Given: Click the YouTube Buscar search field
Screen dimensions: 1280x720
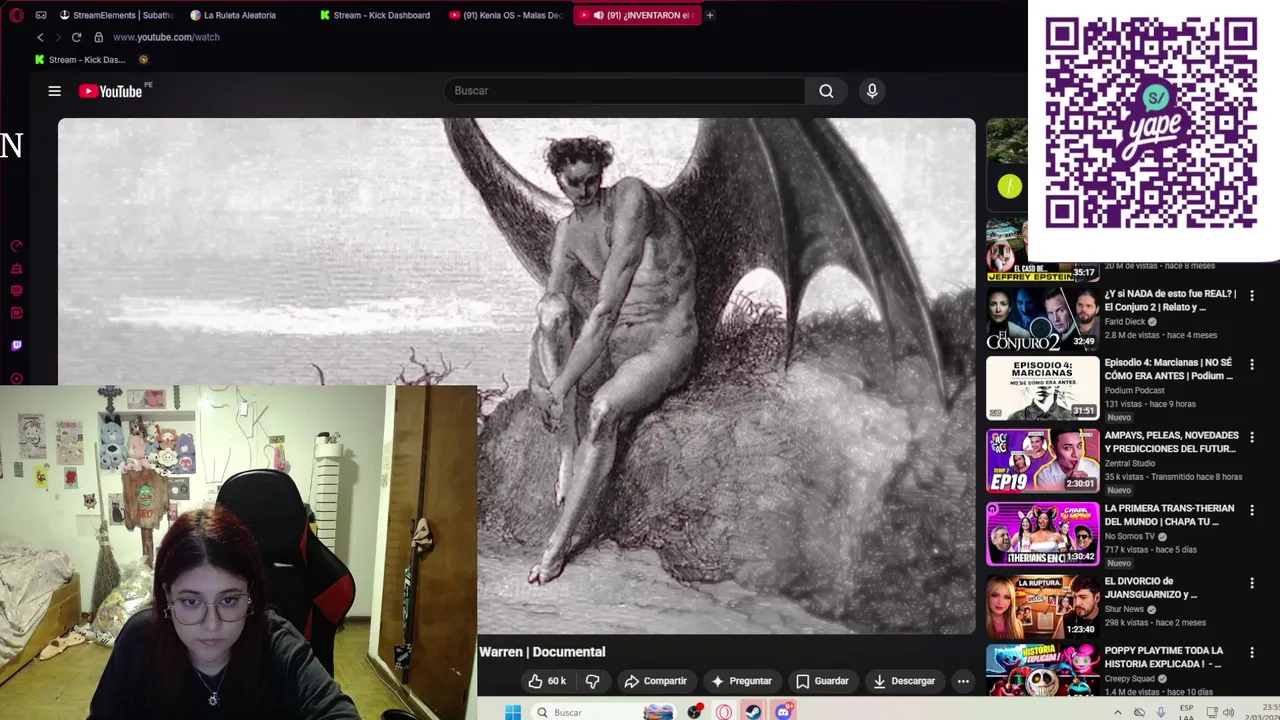Looking at the screenshot, I should [625, 91].
